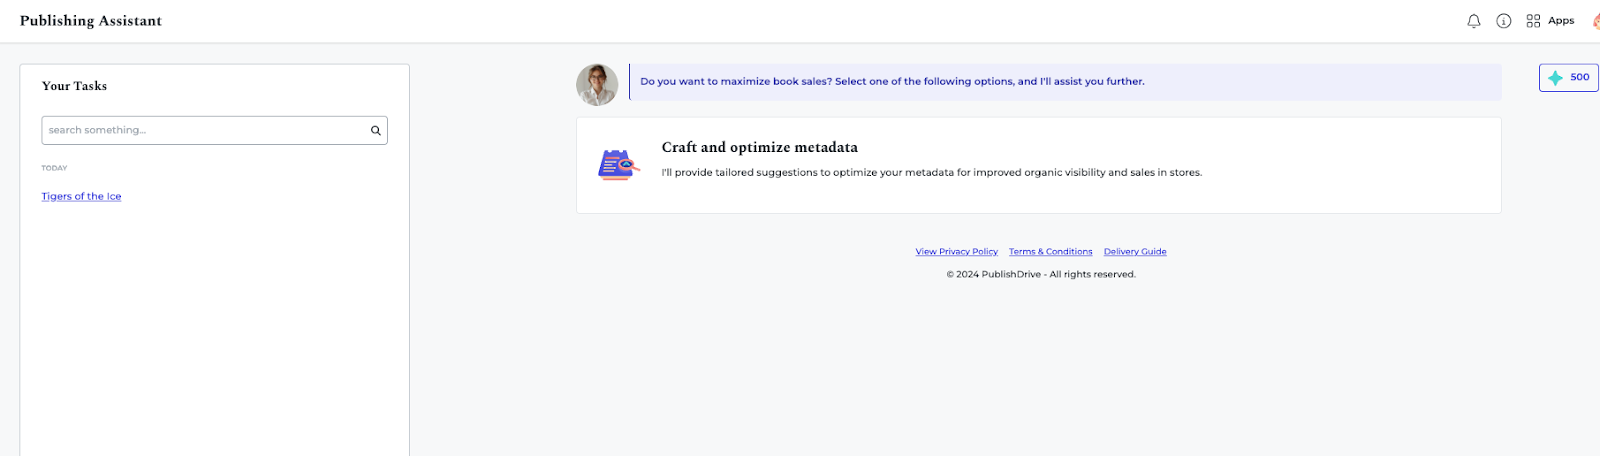This screenshot has width=1600, height=456.
Task: Click the user profile avatar at header edge
Action: pos(1596,21)
